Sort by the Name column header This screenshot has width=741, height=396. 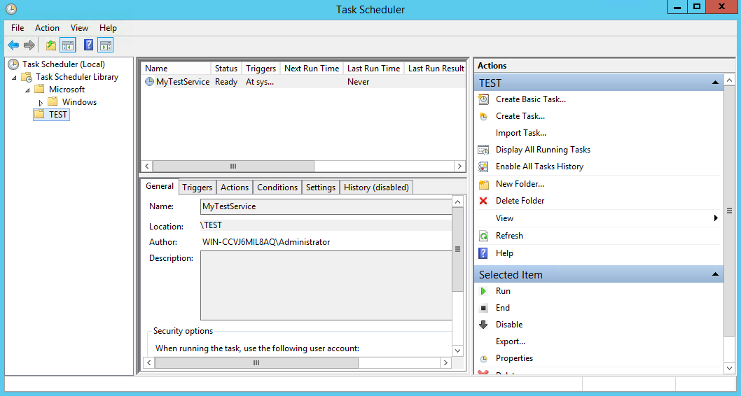176,69
